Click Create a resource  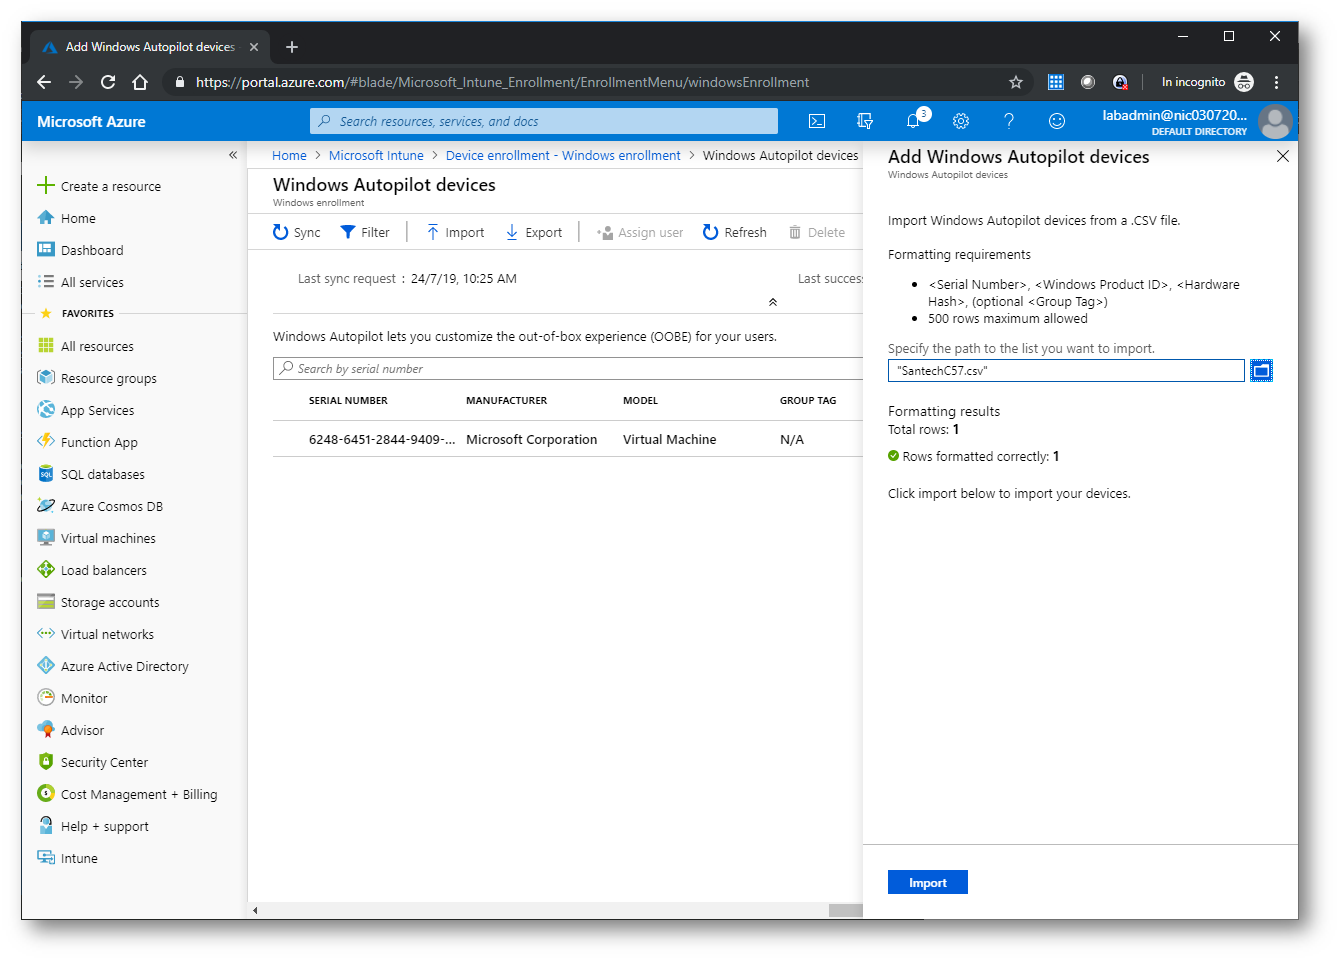(x=99, y=186)
